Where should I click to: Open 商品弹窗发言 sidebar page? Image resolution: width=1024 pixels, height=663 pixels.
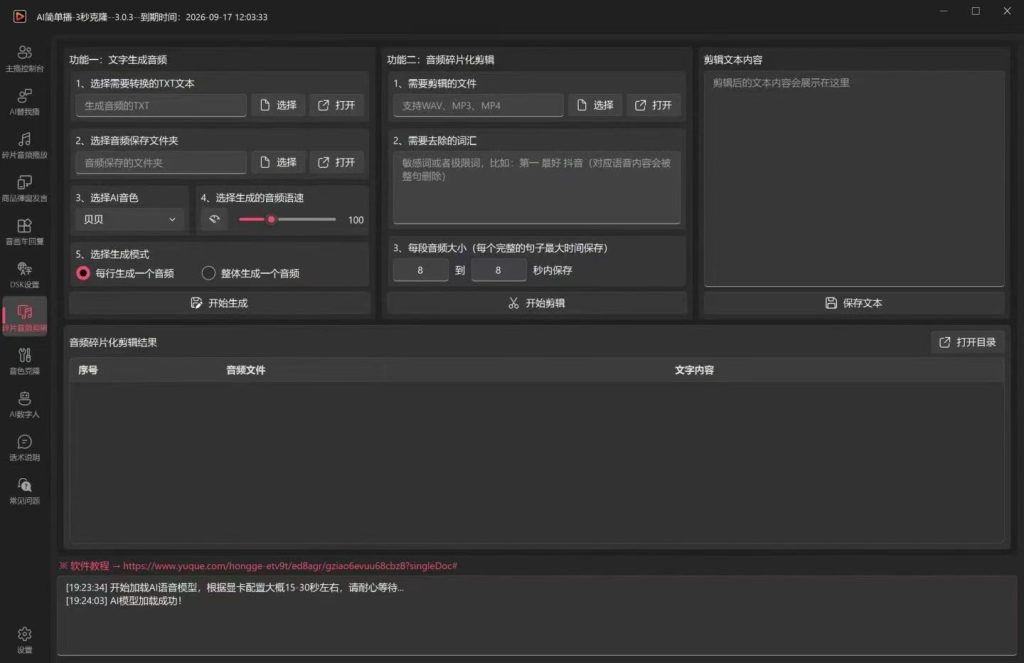24,188
